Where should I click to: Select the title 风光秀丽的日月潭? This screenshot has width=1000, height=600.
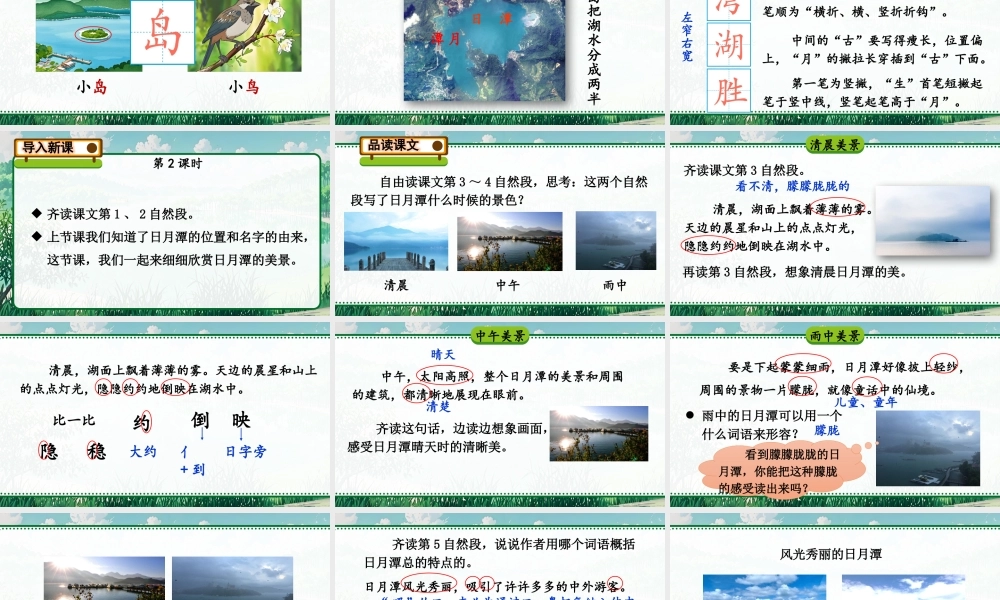831,555
